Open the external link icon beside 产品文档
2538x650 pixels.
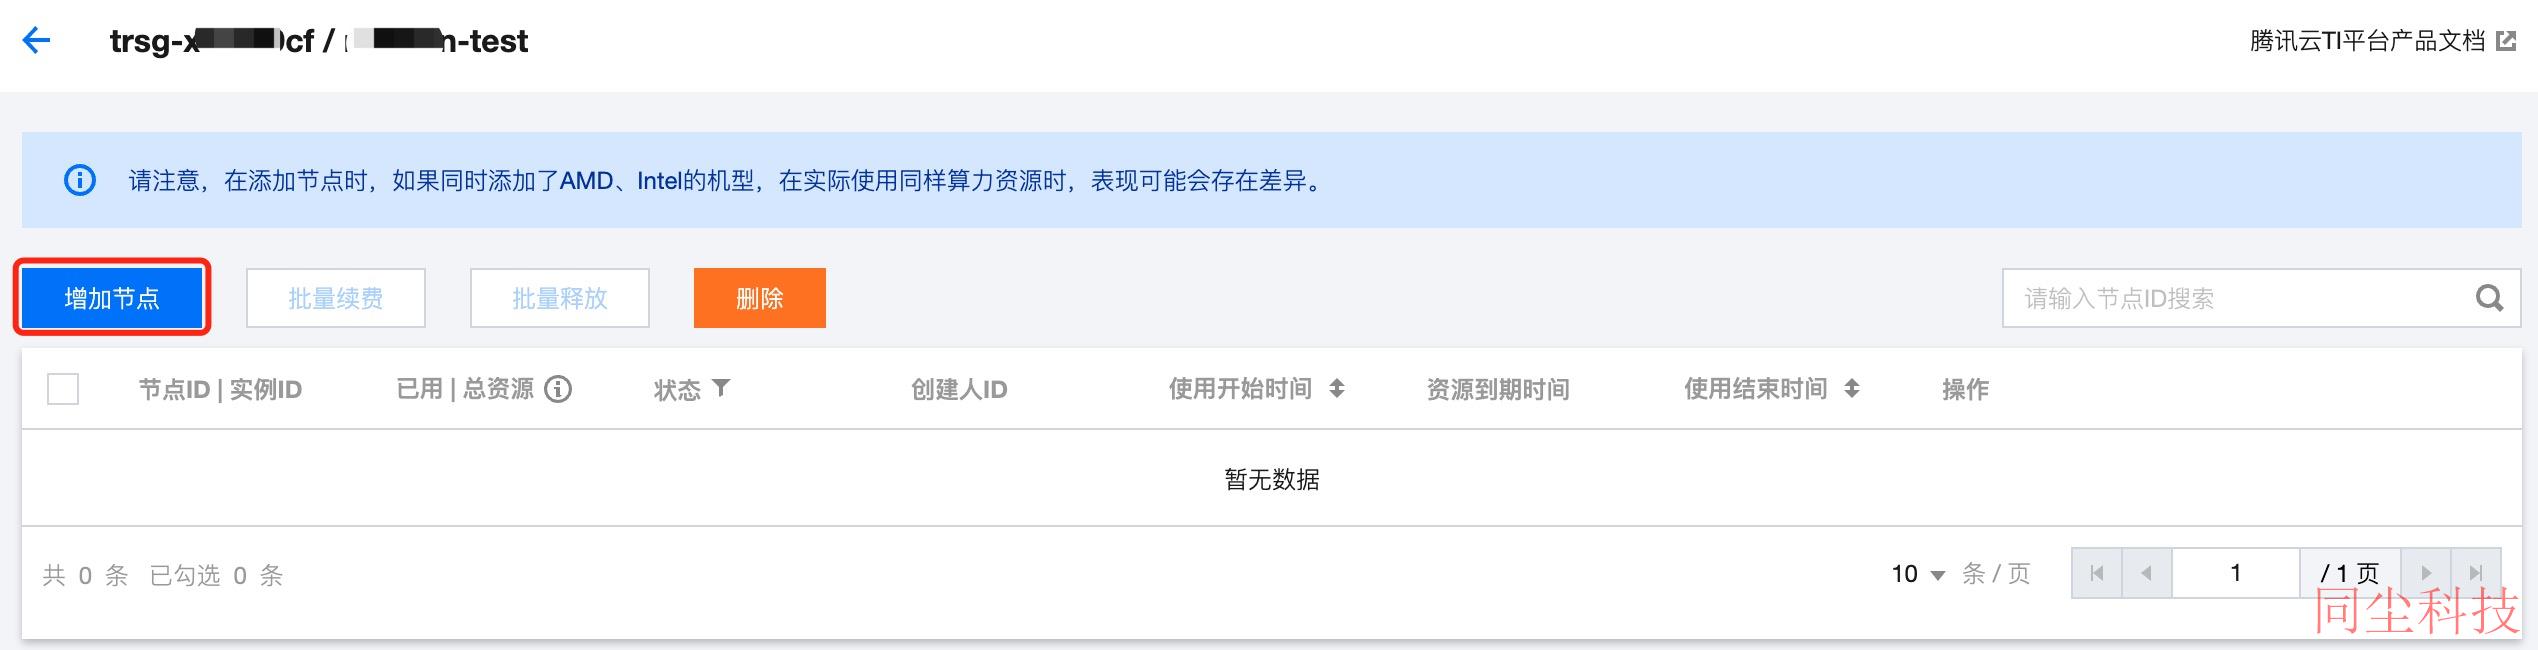click(x=2506, y=41)
